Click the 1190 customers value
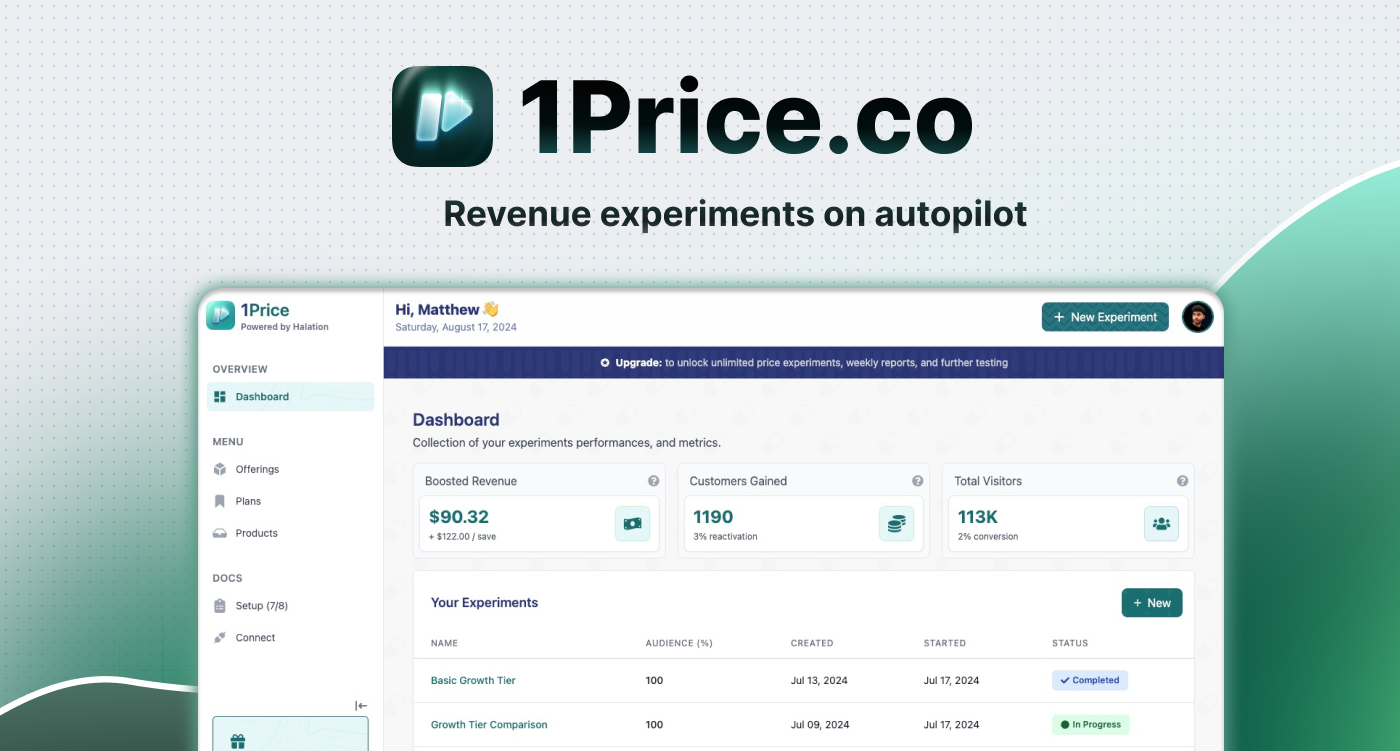Image resolution: width=1400 pixels, height=751 pixels. point(713,517)
